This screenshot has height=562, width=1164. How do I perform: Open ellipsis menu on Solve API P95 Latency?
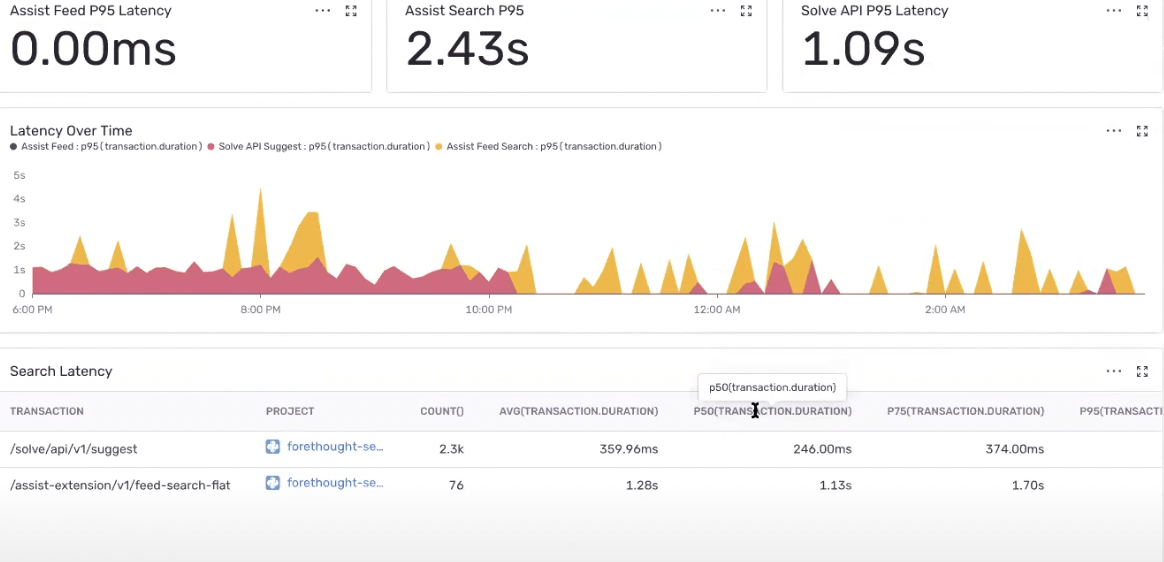pyautogui.click(x=1114, y=10)
